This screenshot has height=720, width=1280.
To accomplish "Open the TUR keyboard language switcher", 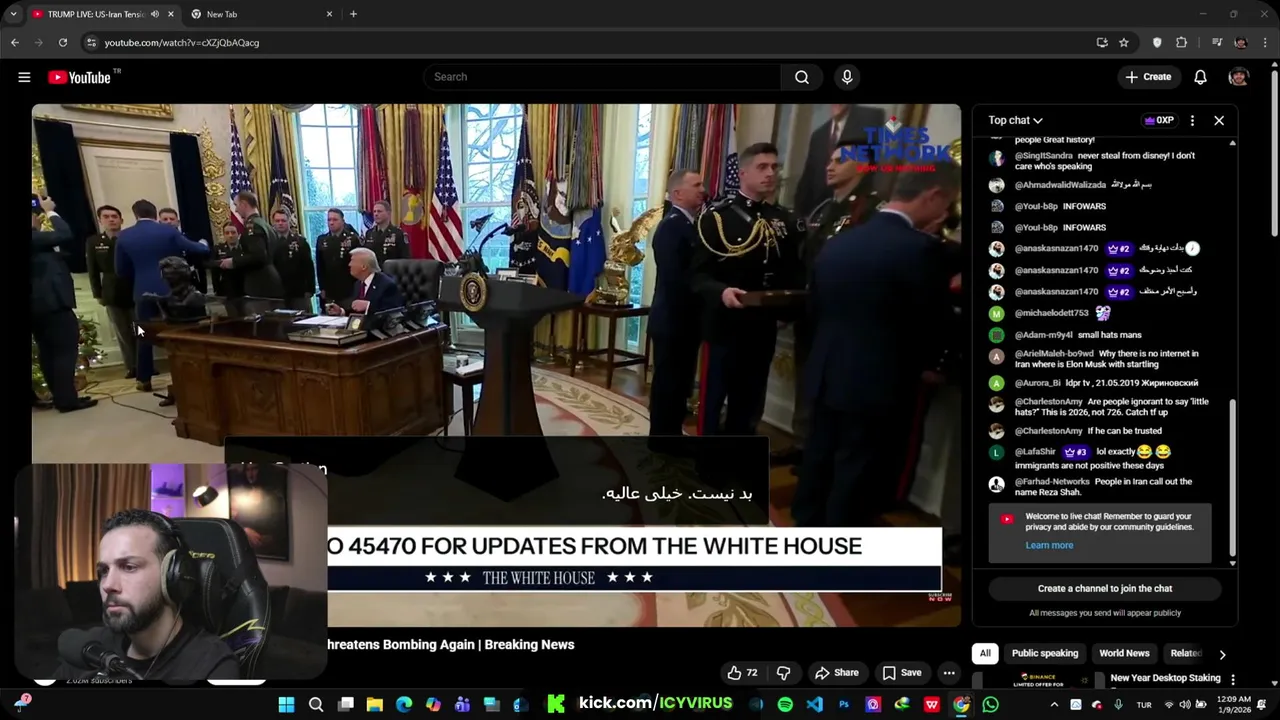I will pyautogui.click(x=1143, y=705).
